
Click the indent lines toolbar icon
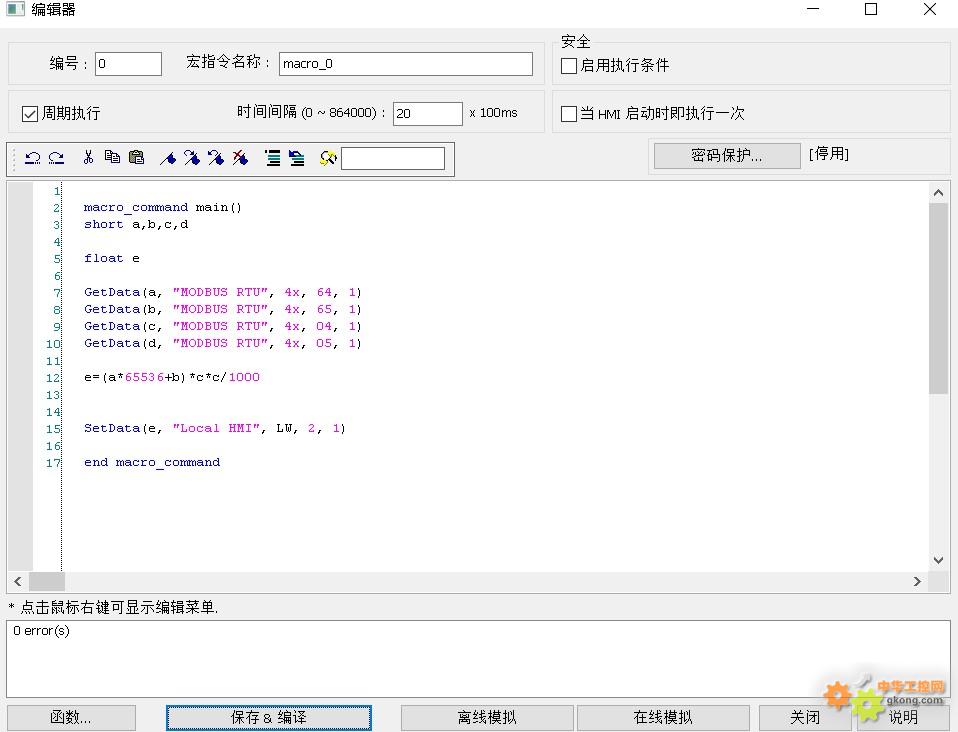pos(272,158)
